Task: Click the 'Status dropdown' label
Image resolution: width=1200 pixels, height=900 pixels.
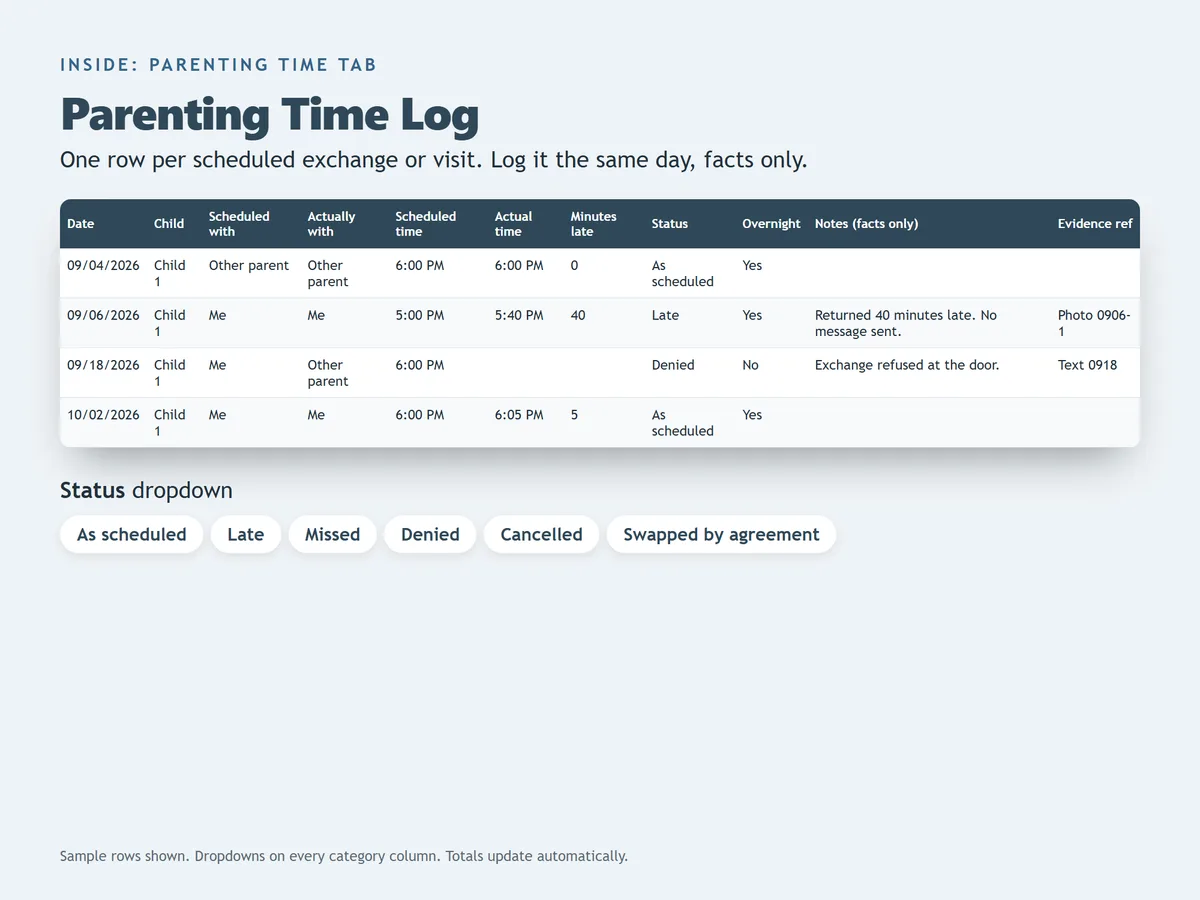Action: (146, 491)
